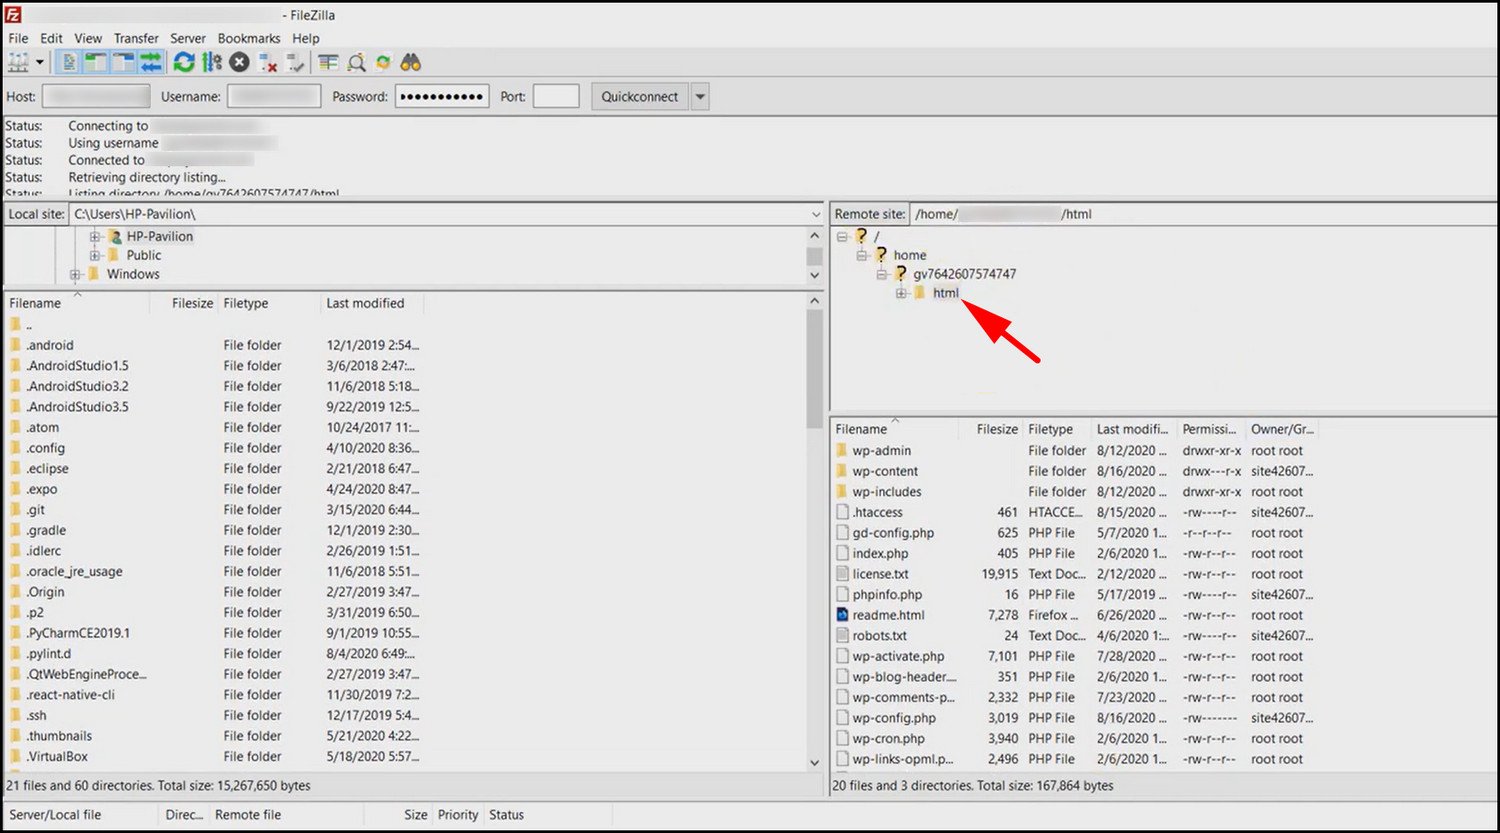Image resolution: width=1500 pixels, height=833 pixels.
Task: Expand the Public folder in local tree
Action: click(95, 255)
